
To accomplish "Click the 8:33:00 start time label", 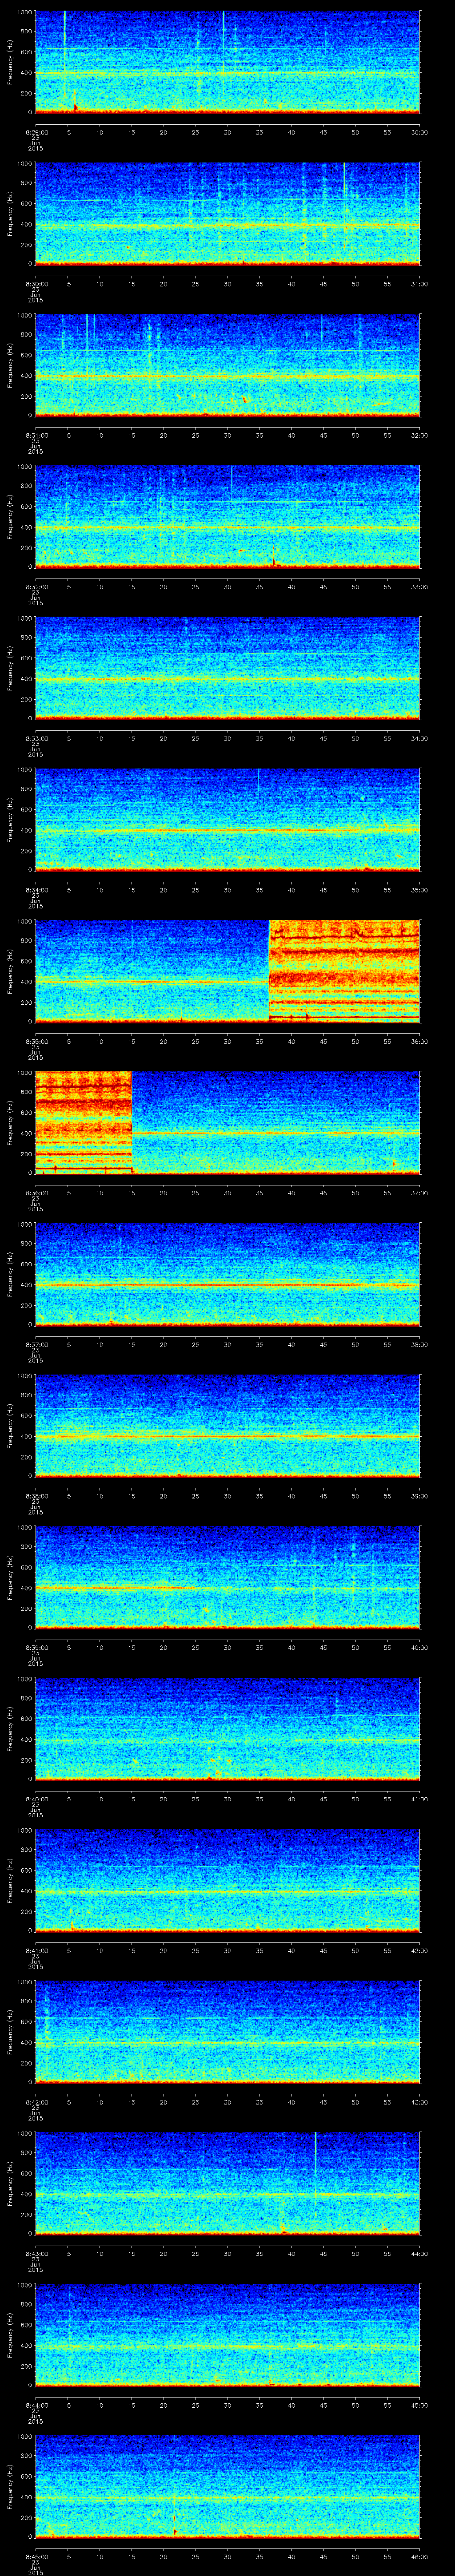I will click(x=36, y=738).
